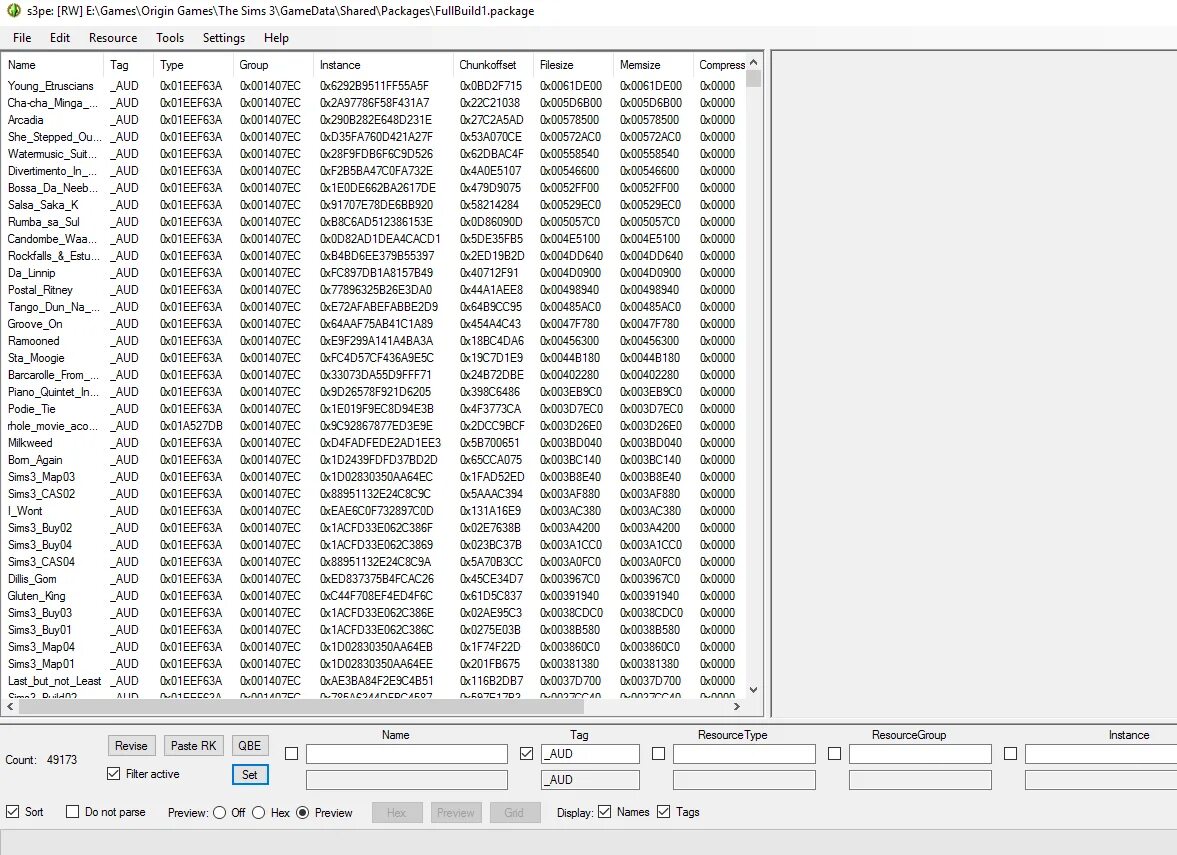Click the Instance filter input field

(1100, 754)
